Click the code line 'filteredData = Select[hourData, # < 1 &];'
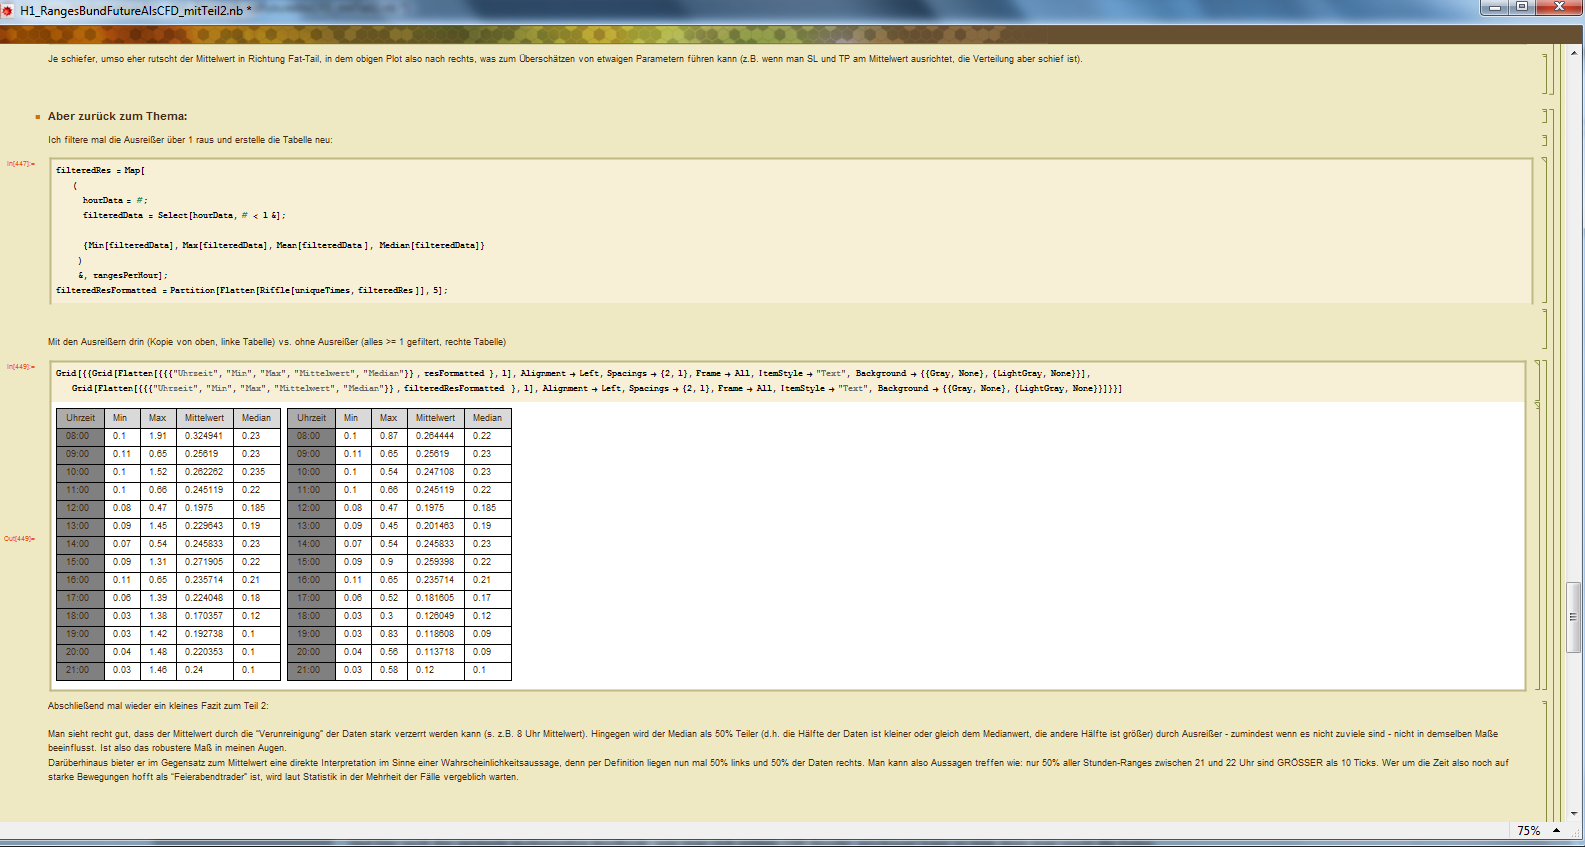The width and height of the screenshot is (1585, 847). pyautogui.click(x=184, y=215)
